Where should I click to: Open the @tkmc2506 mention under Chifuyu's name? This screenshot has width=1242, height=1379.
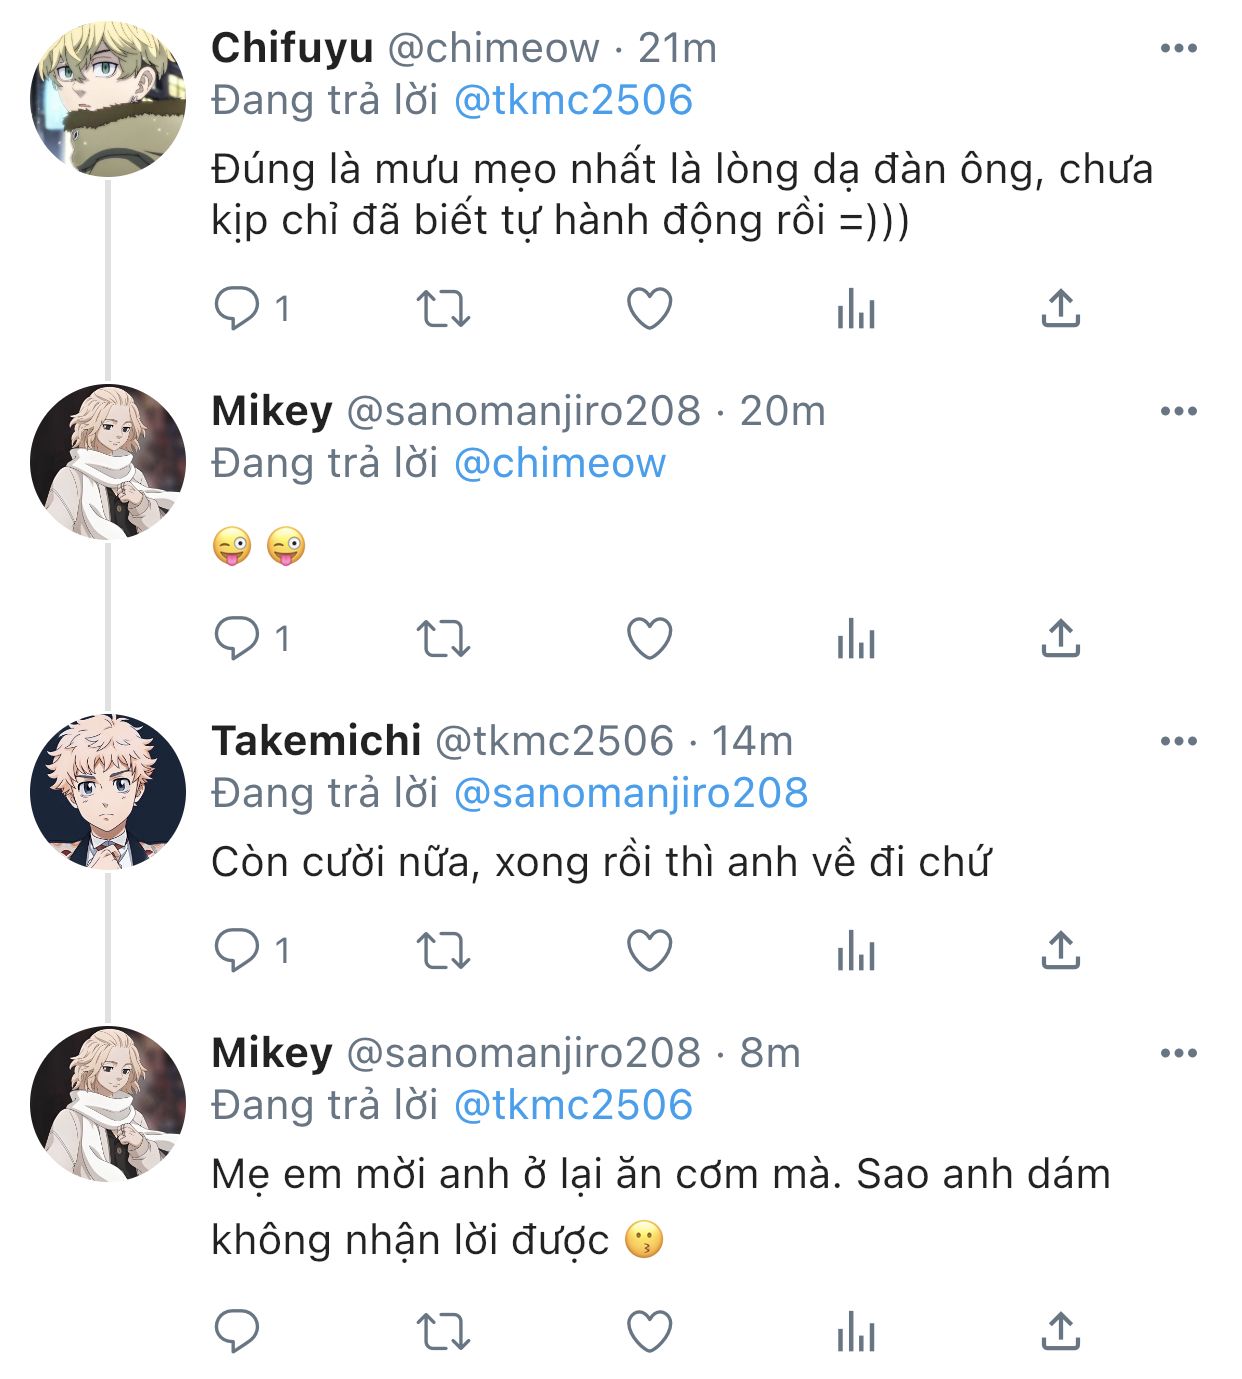coord(573,100)
